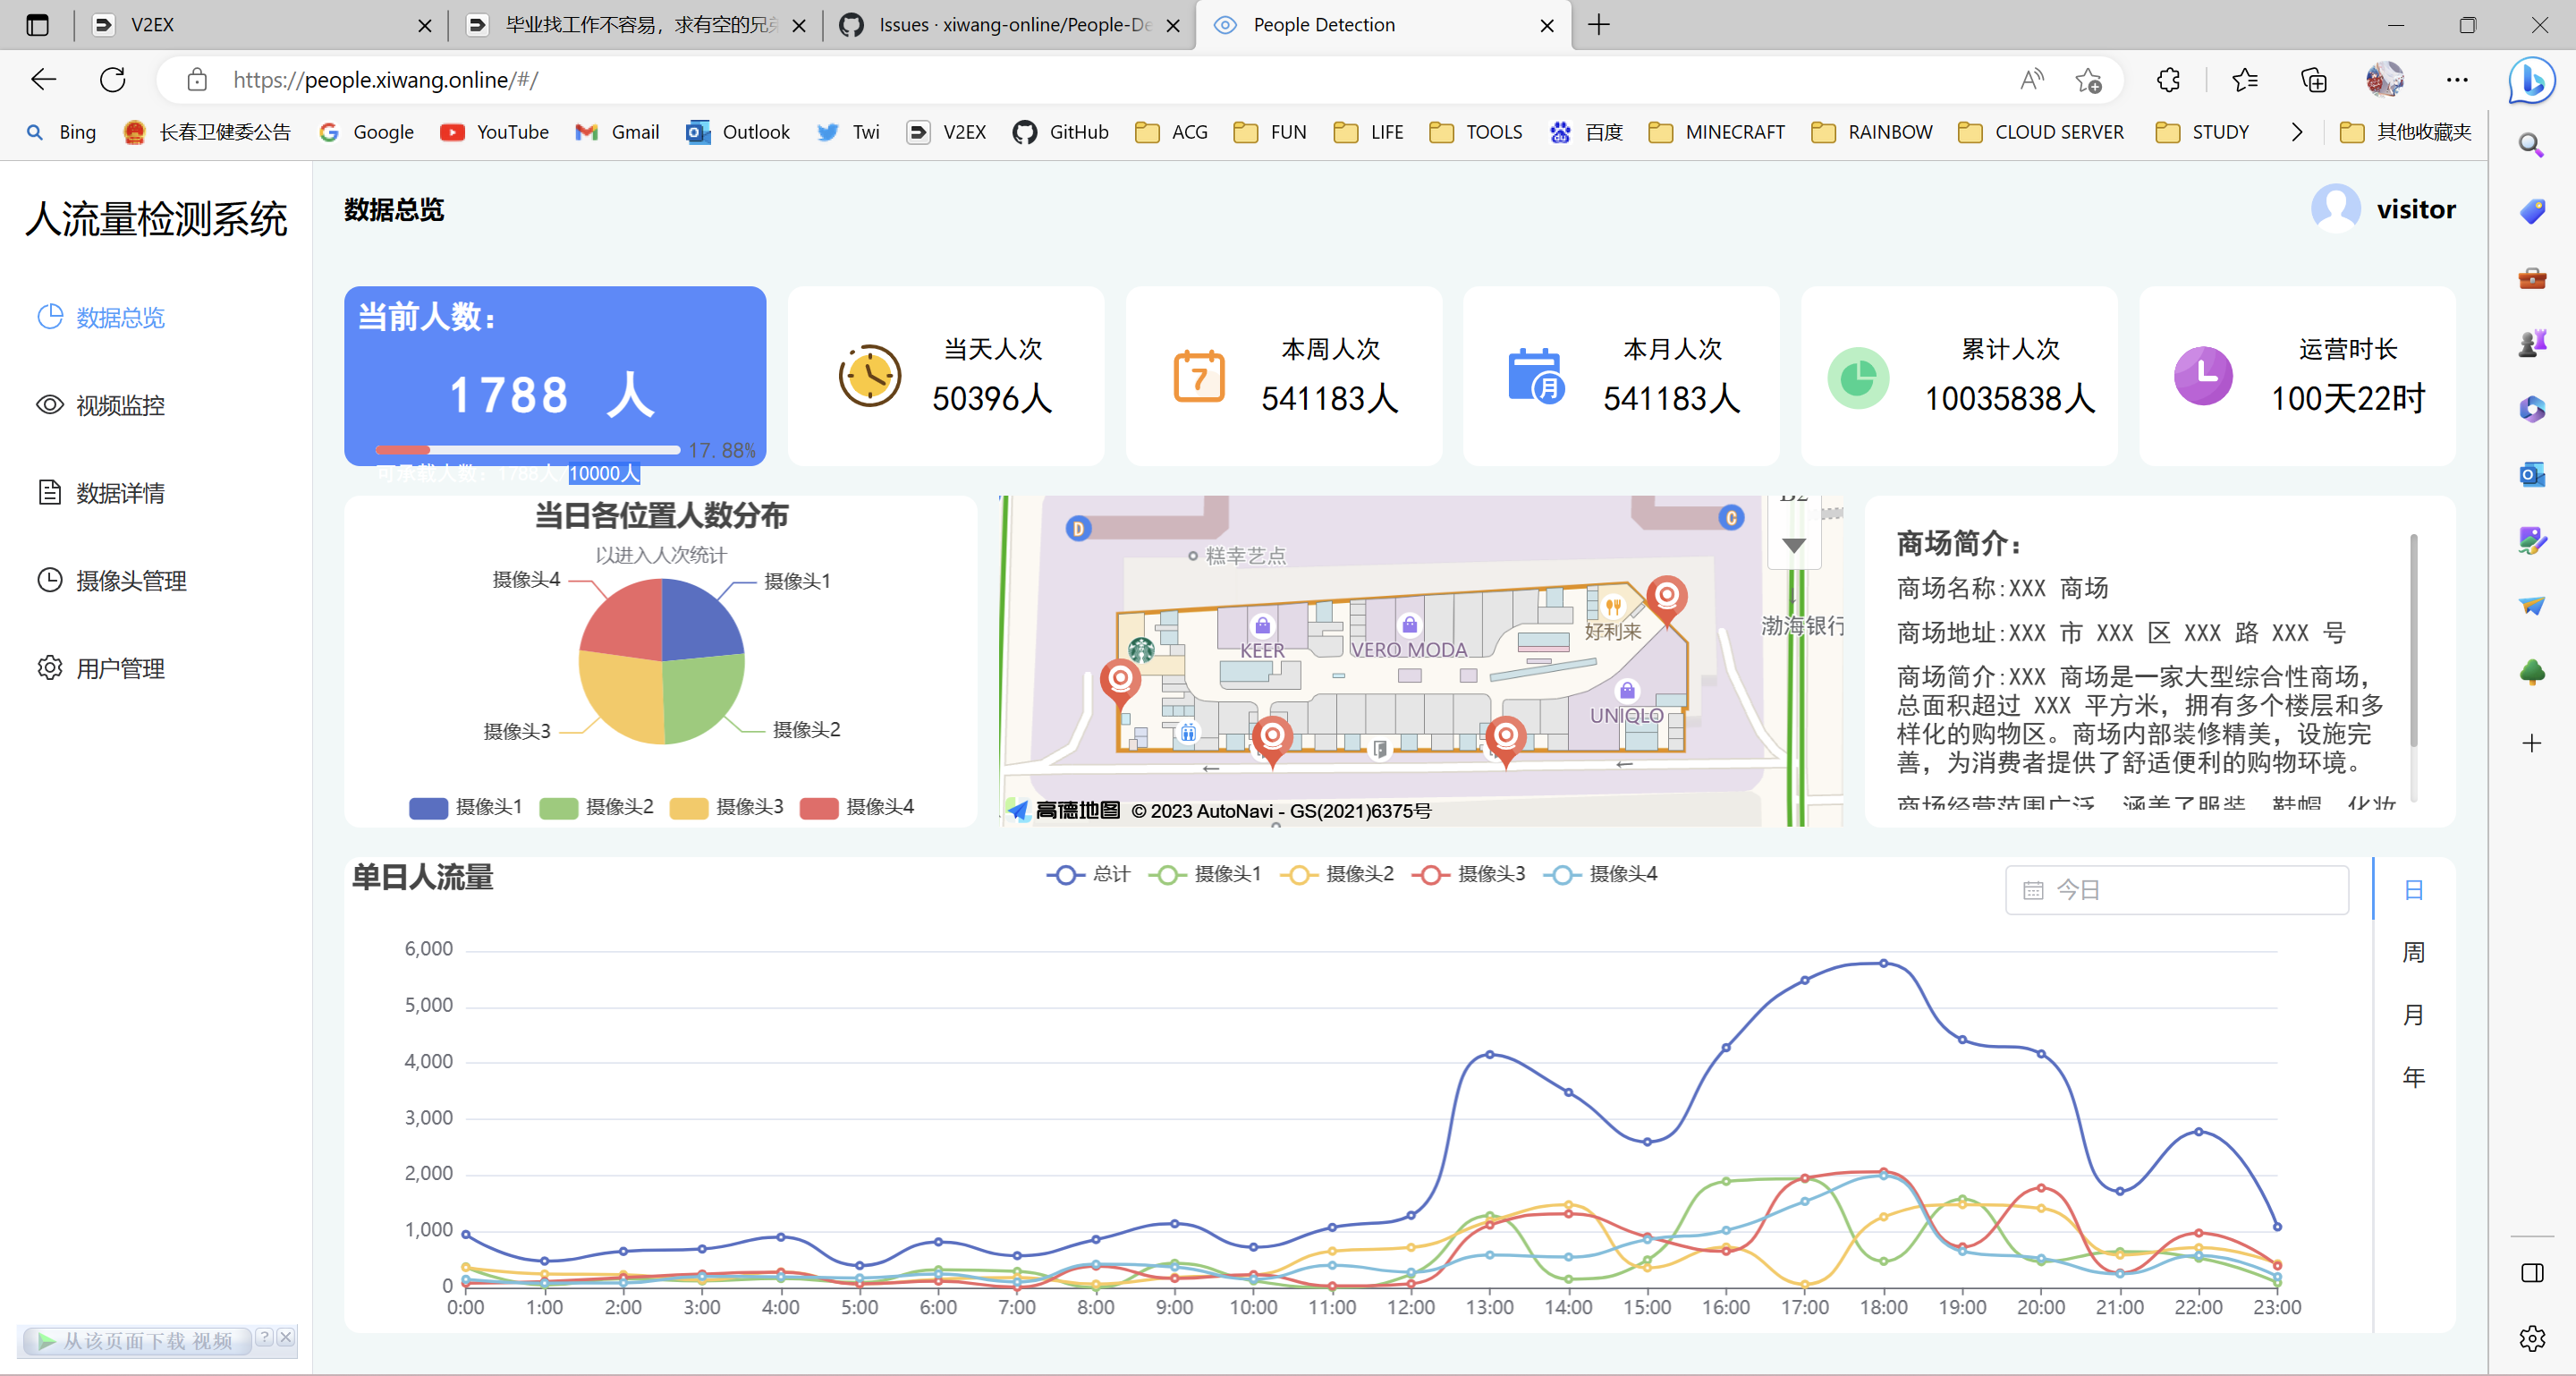
Task: Click the visitor avatar icon
Action: point(2337,208)
